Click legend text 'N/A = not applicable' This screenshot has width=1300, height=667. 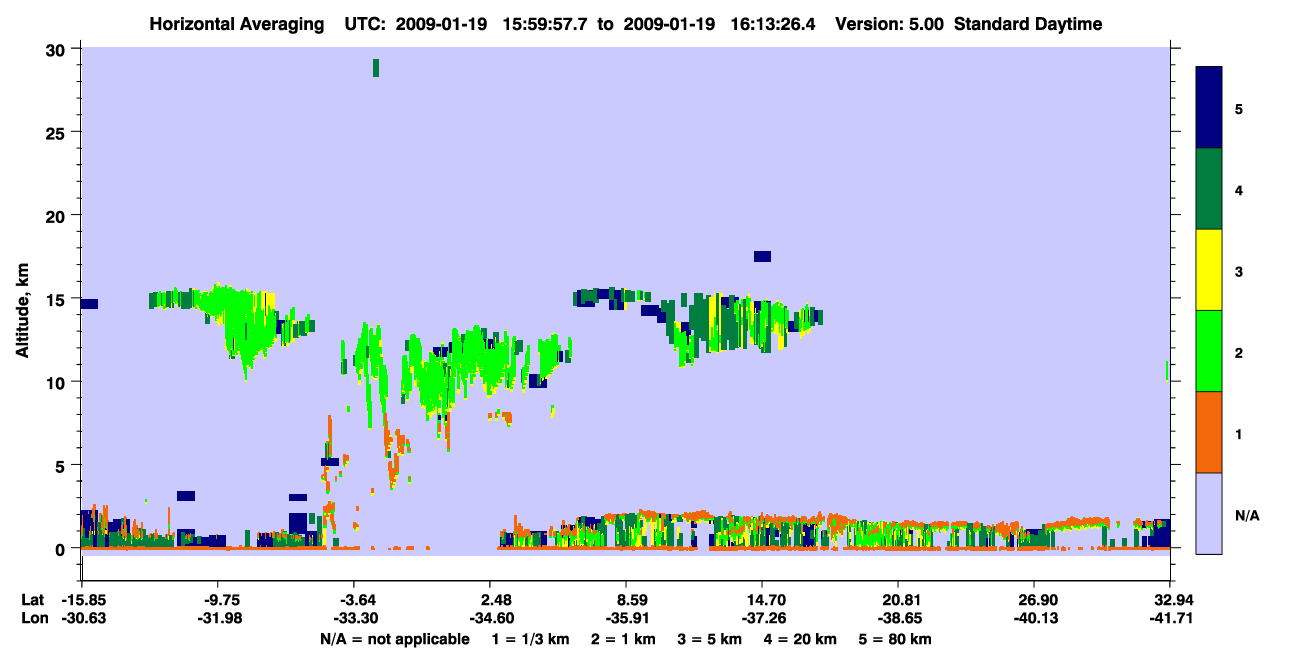coord(394,639)
